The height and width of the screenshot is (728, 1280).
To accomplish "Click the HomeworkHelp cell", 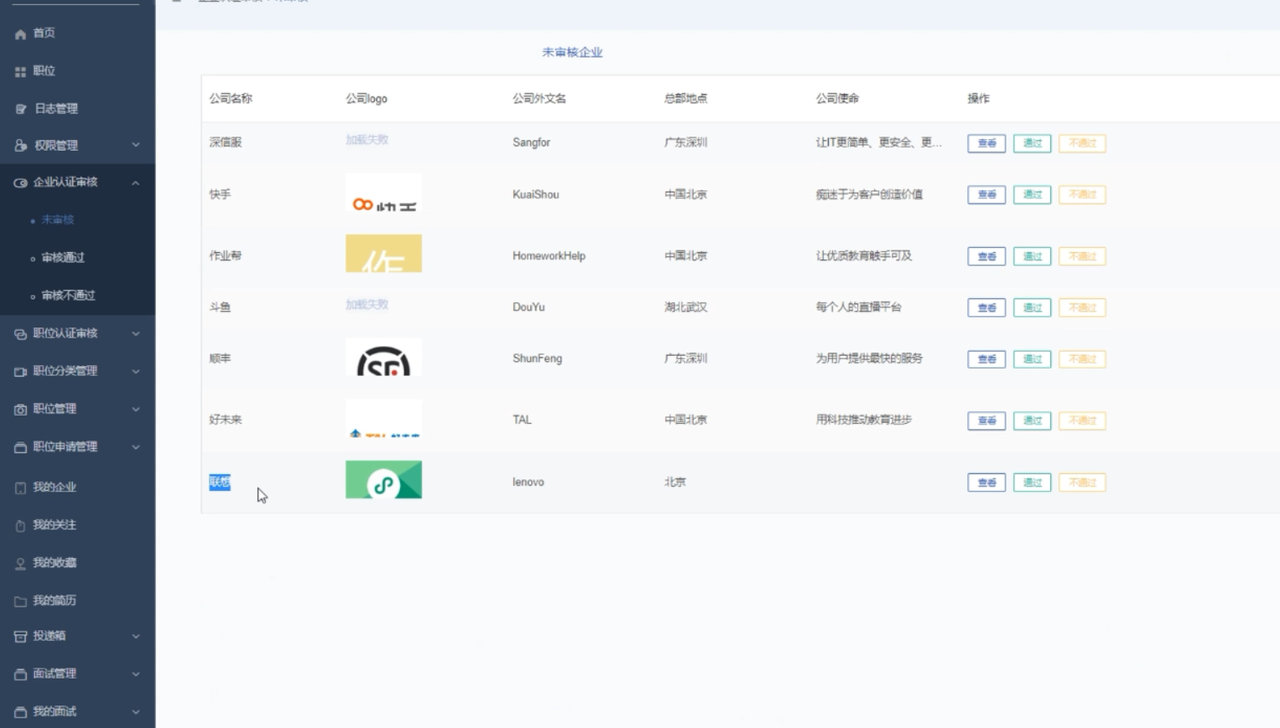I will pyautogui.click(x=549, y=256).
